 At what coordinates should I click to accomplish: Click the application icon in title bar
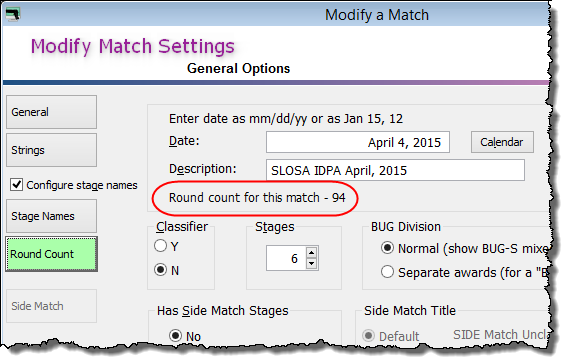pyautogui.click(x=13, y=14)
